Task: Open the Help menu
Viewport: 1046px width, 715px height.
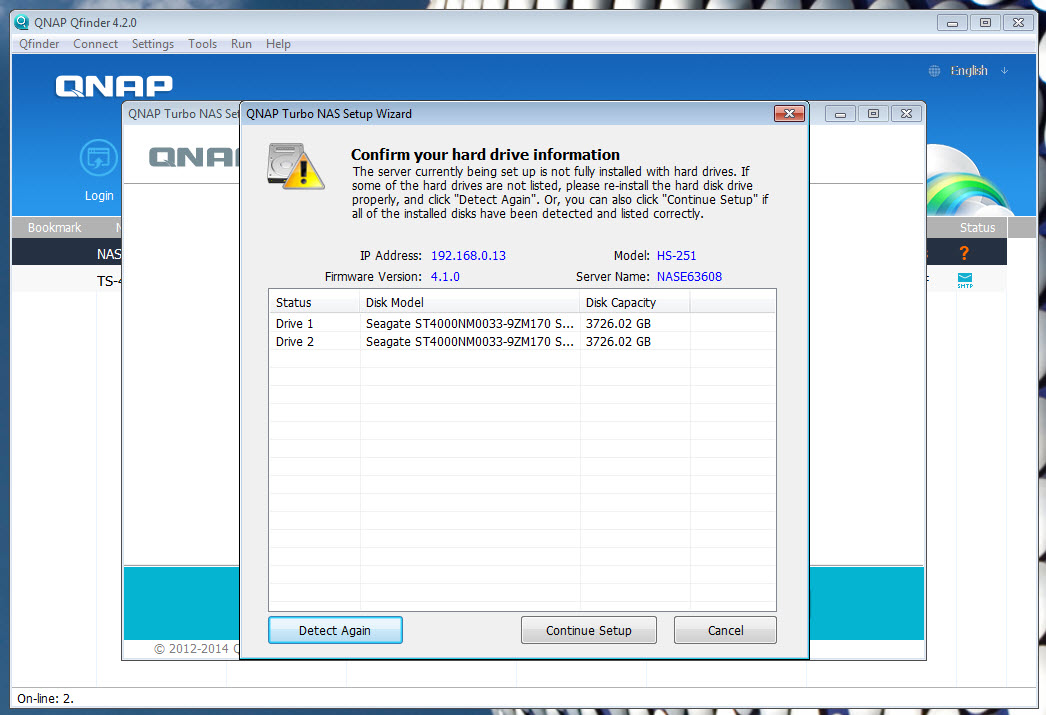Action: coord(278,44)
